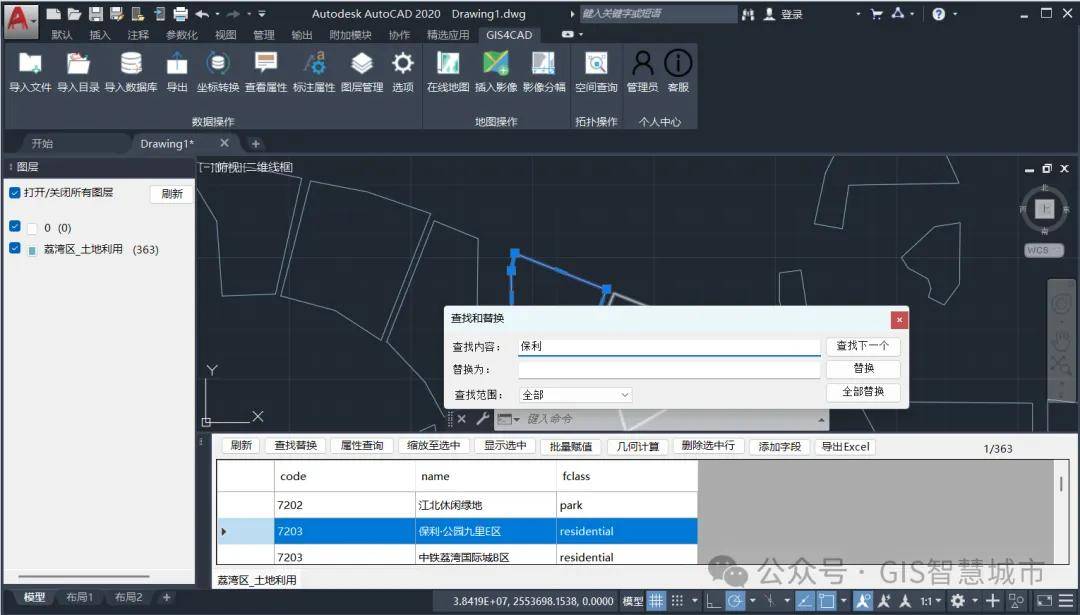Viewport: 1080px width, 615px height.
Task: Switch to the GIS4CAD ribbon tab
Action: coord(508,34)
